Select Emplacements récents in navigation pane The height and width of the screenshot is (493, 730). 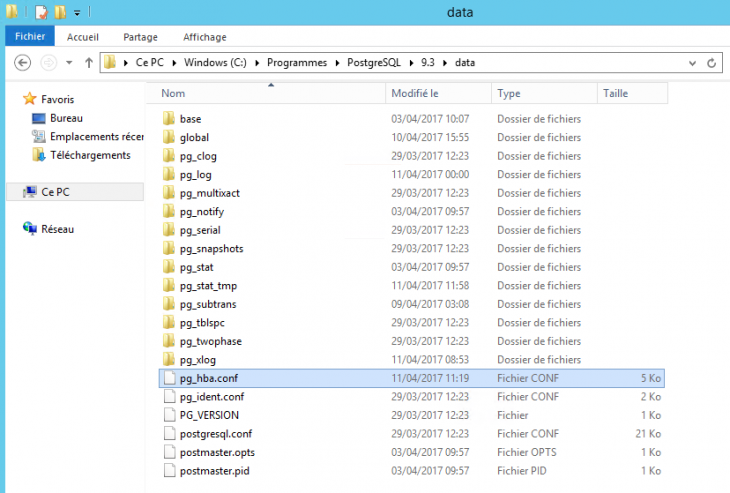[x=97, y=136]
